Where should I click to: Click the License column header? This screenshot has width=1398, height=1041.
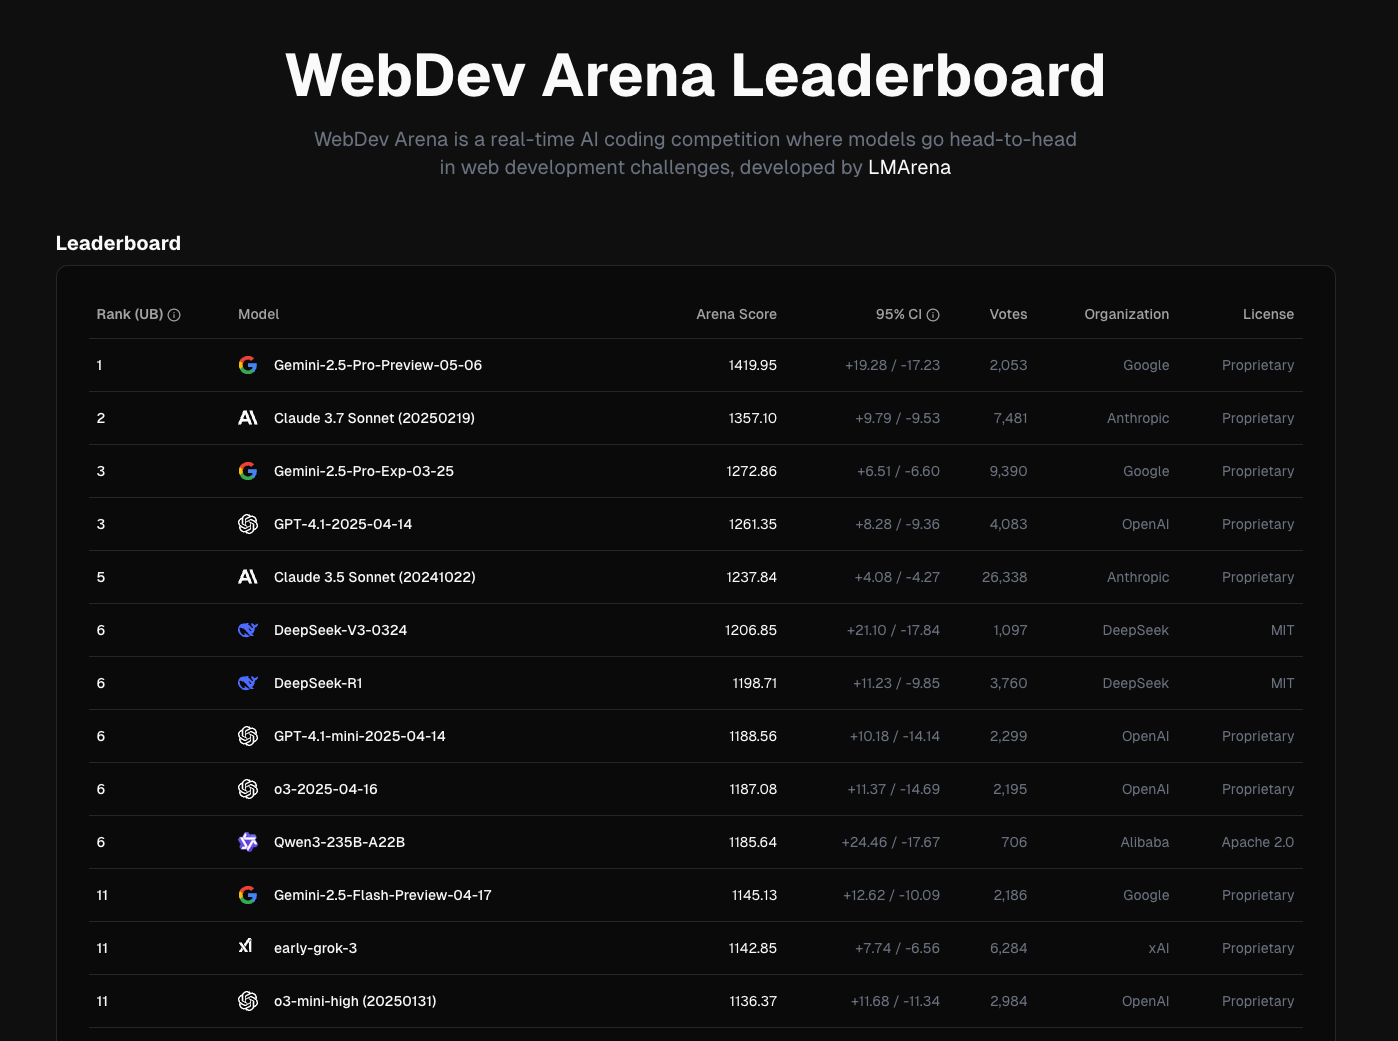[x=1268, y=314]
